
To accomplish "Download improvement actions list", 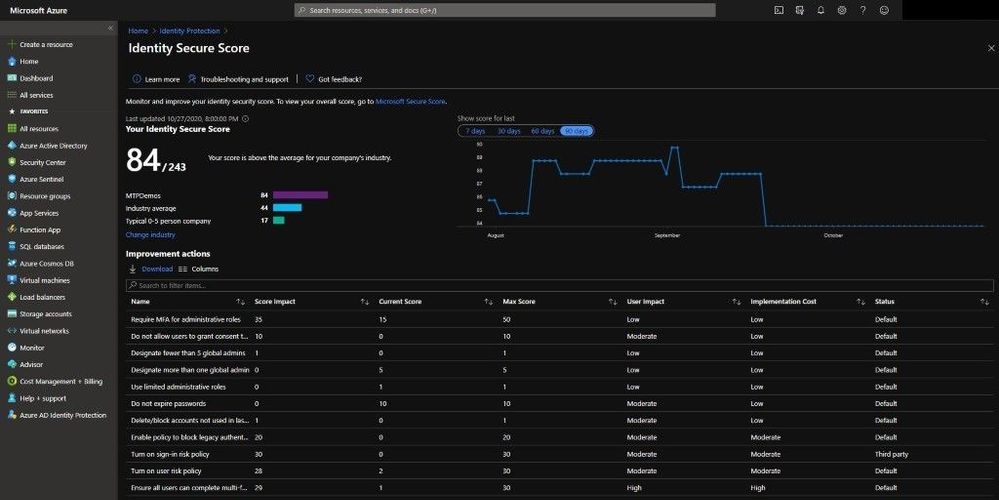I will point(151,269).
